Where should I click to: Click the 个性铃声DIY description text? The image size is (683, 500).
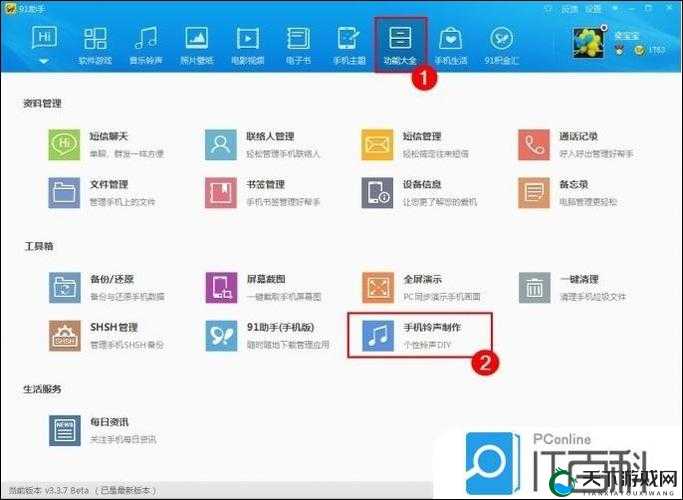(427, 345)
